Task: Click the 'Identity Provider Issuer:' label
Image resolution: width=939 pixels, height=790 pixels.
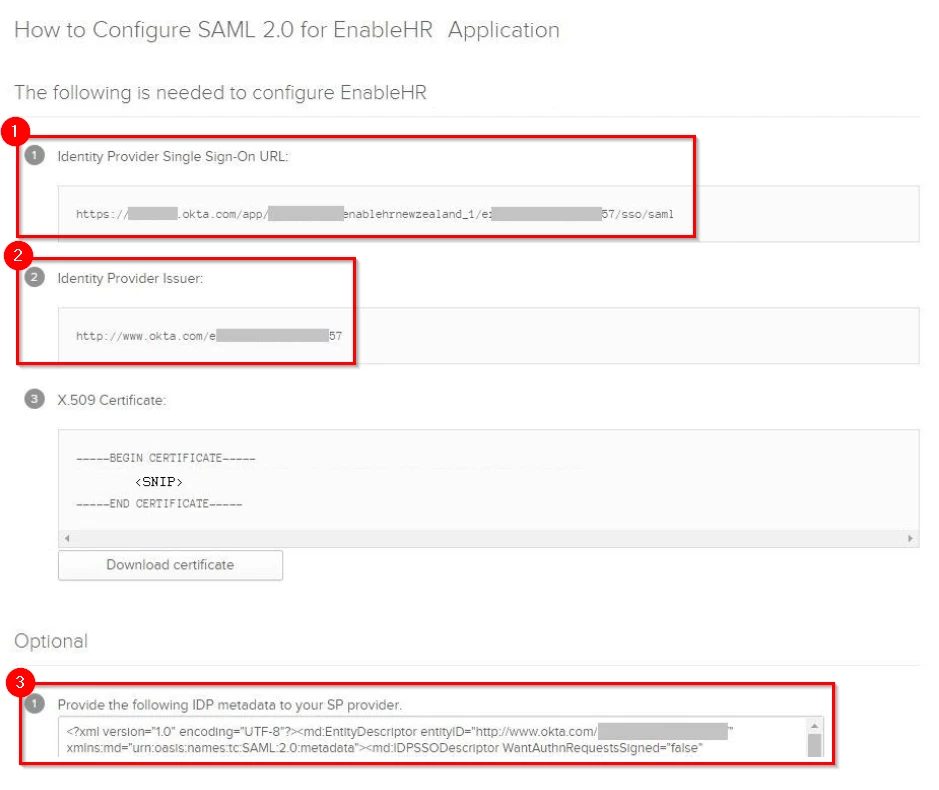Action: pos(130,279)
